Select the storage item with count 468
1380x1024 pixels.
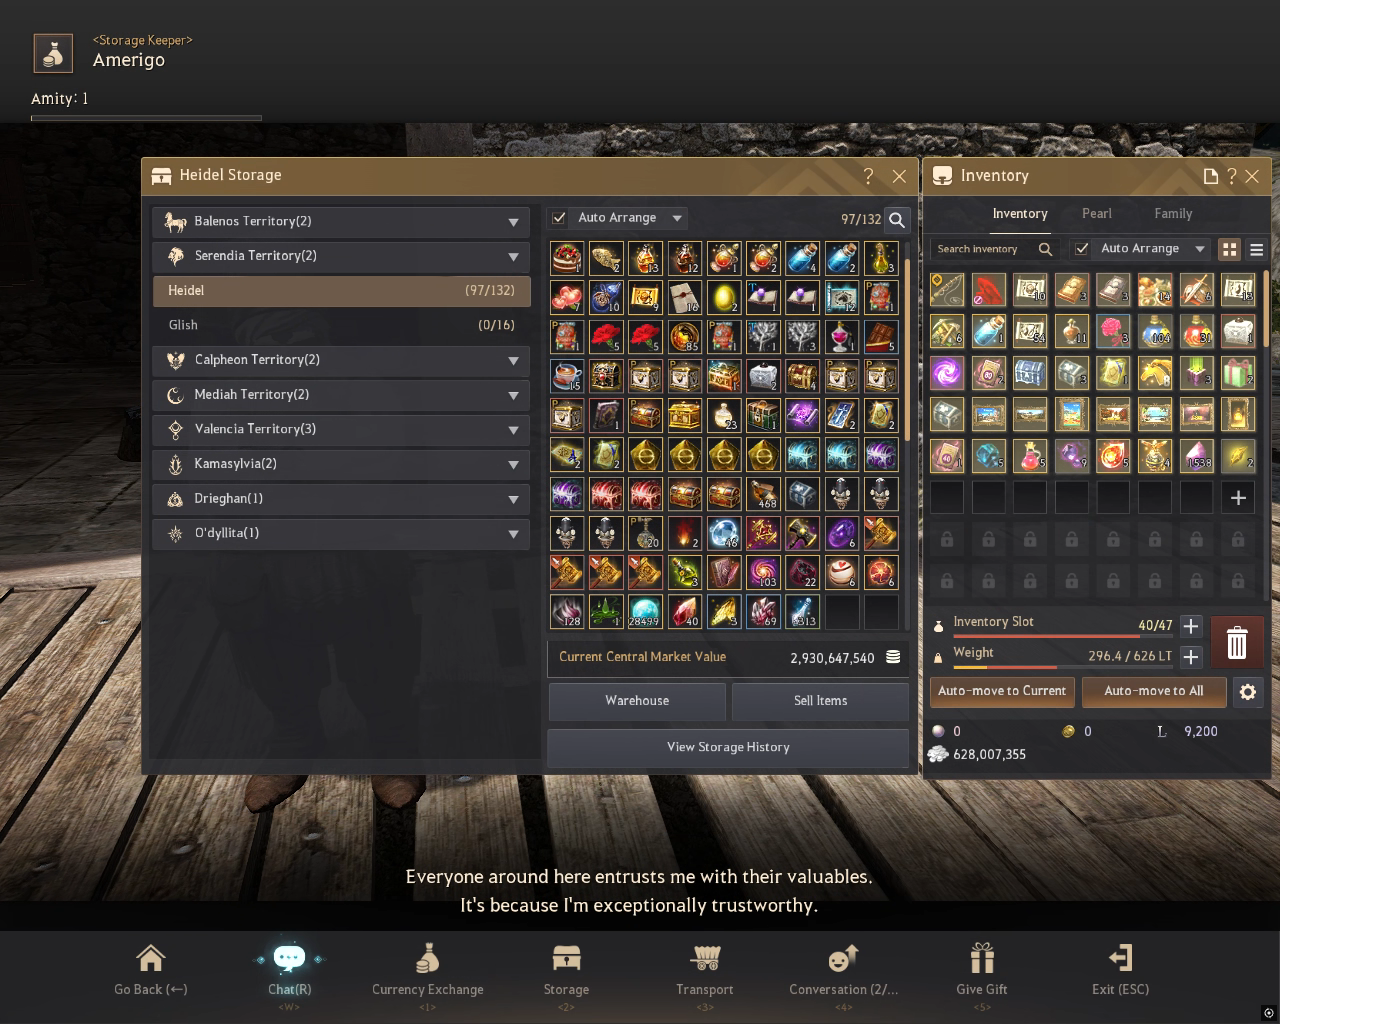[x=763, y=494]
